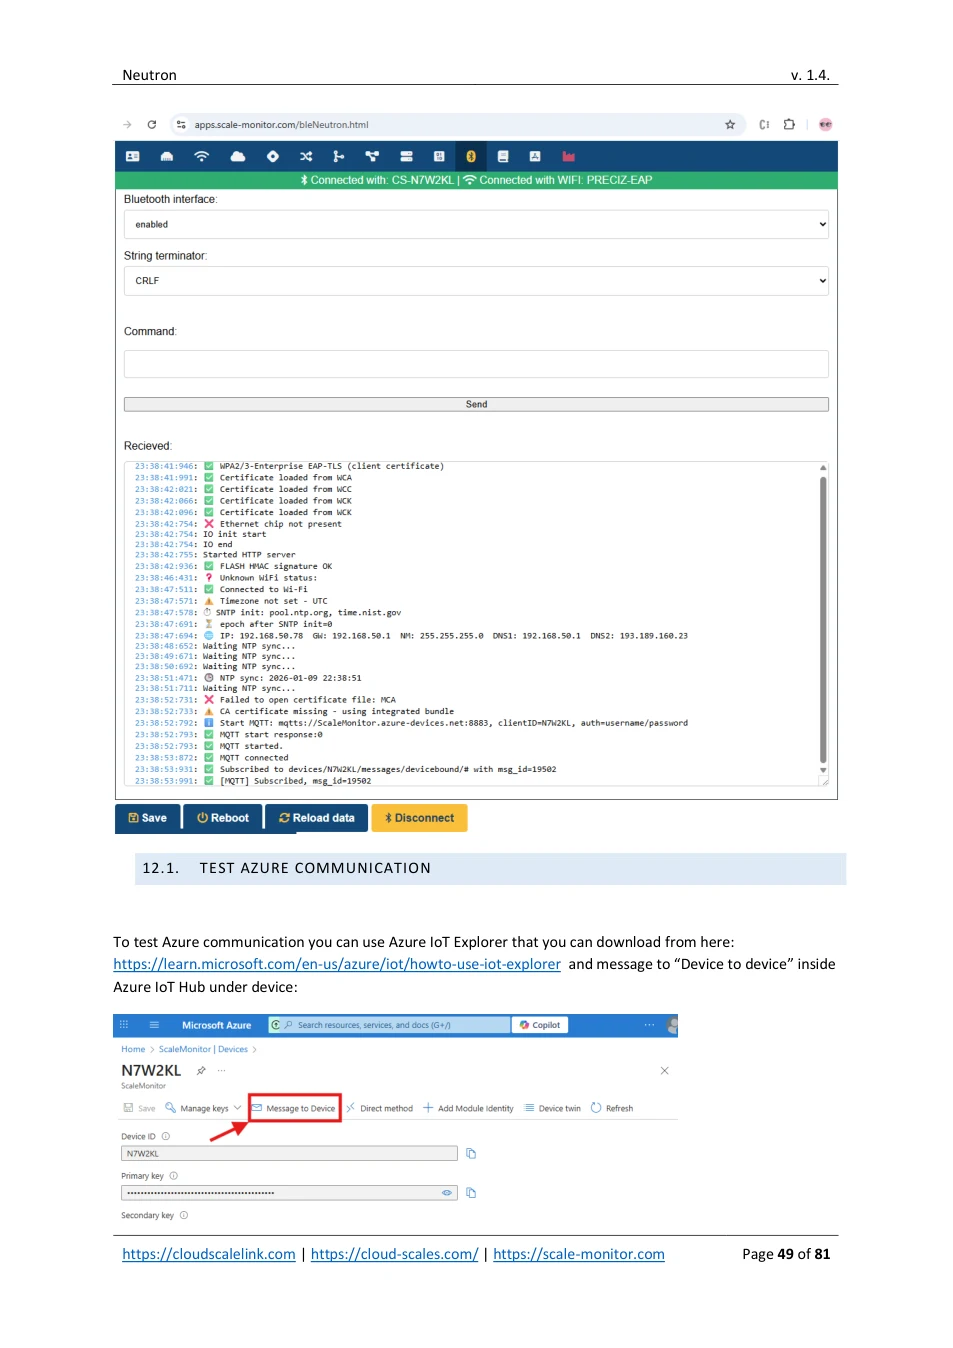Screen dimensions: 953x1348
Task: Open the Azure hamburger menu
Action: (x=154, y=1025)
